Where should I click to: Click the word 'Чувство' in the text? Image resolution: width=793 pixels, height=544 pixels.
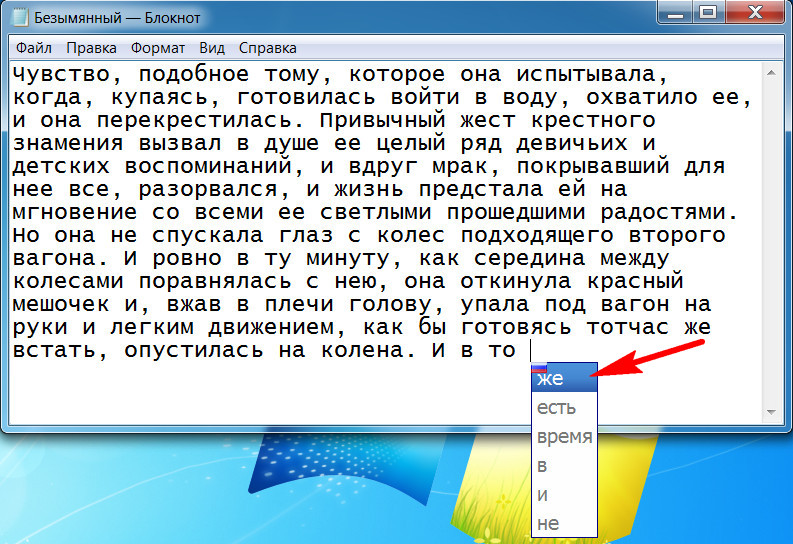pos(62,75)
